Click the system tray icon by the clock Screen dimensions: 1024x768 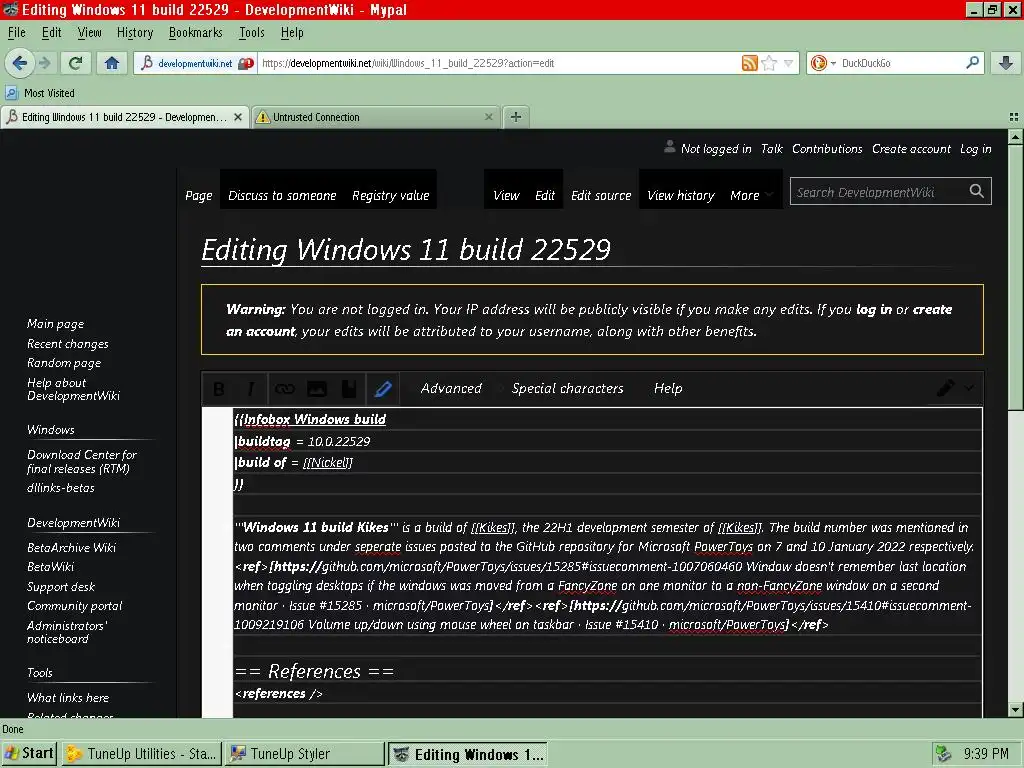[943, 754]
